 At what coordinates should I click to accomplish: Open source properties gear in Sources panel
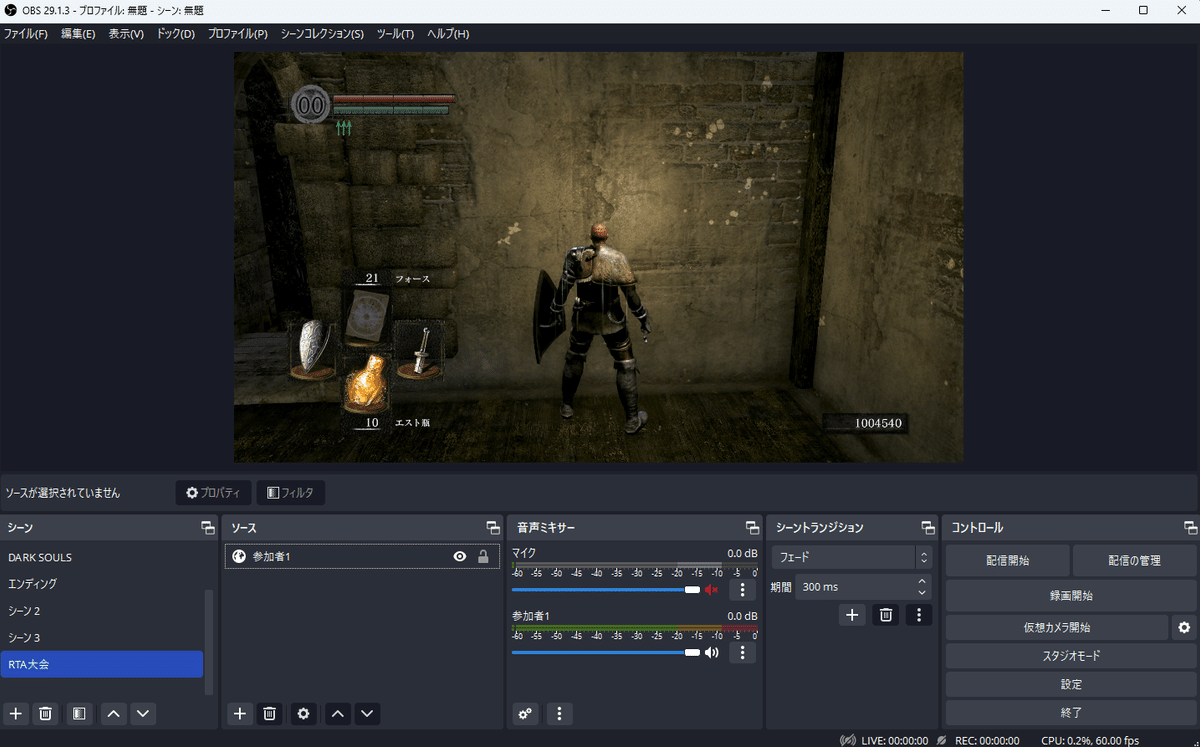303,713
